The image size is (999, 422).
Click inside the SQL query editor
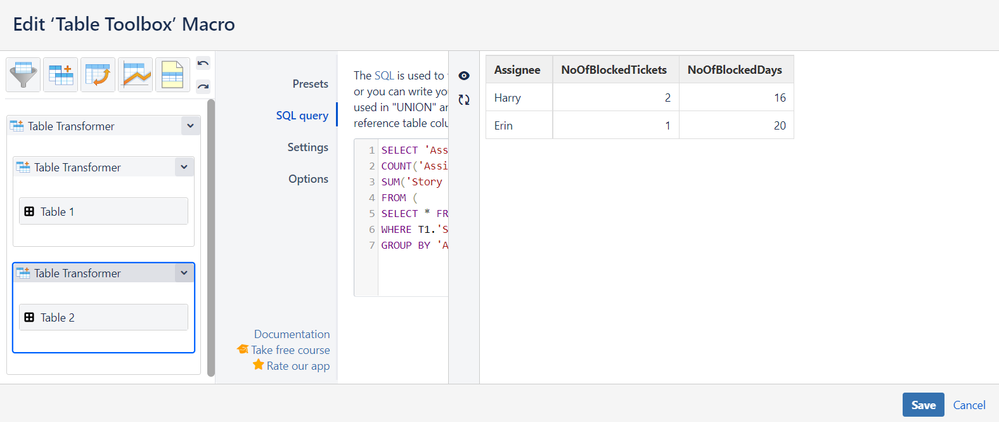coord(412,220)
